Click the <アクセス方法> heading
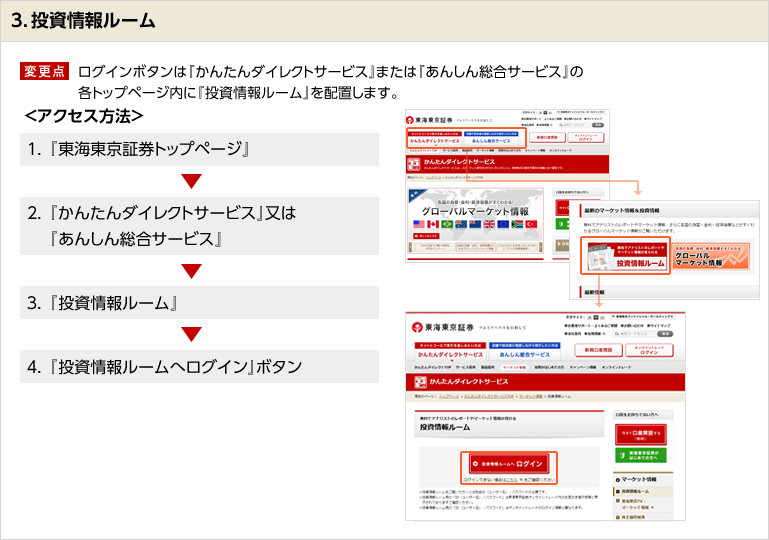769x540 pixels. pyautogui.click(x=84, y=116)
